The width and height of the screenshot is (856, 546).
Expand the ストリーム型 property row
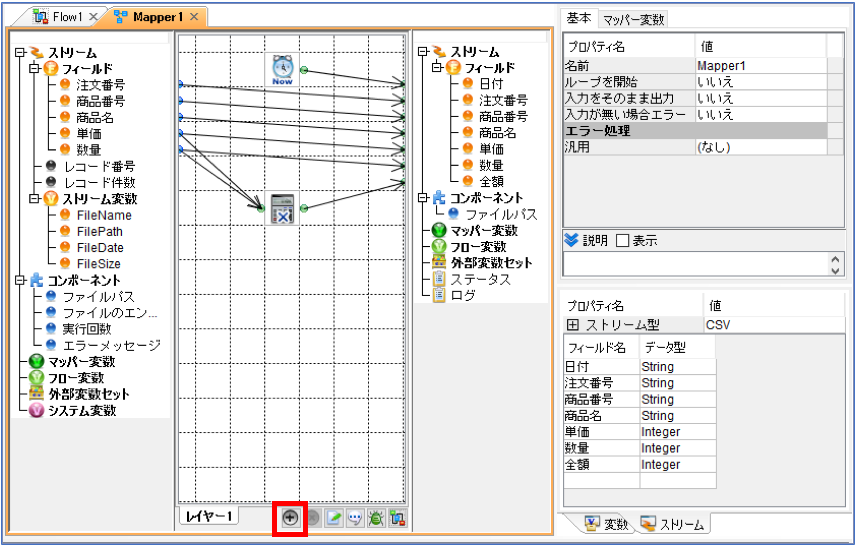pos(573,325)
